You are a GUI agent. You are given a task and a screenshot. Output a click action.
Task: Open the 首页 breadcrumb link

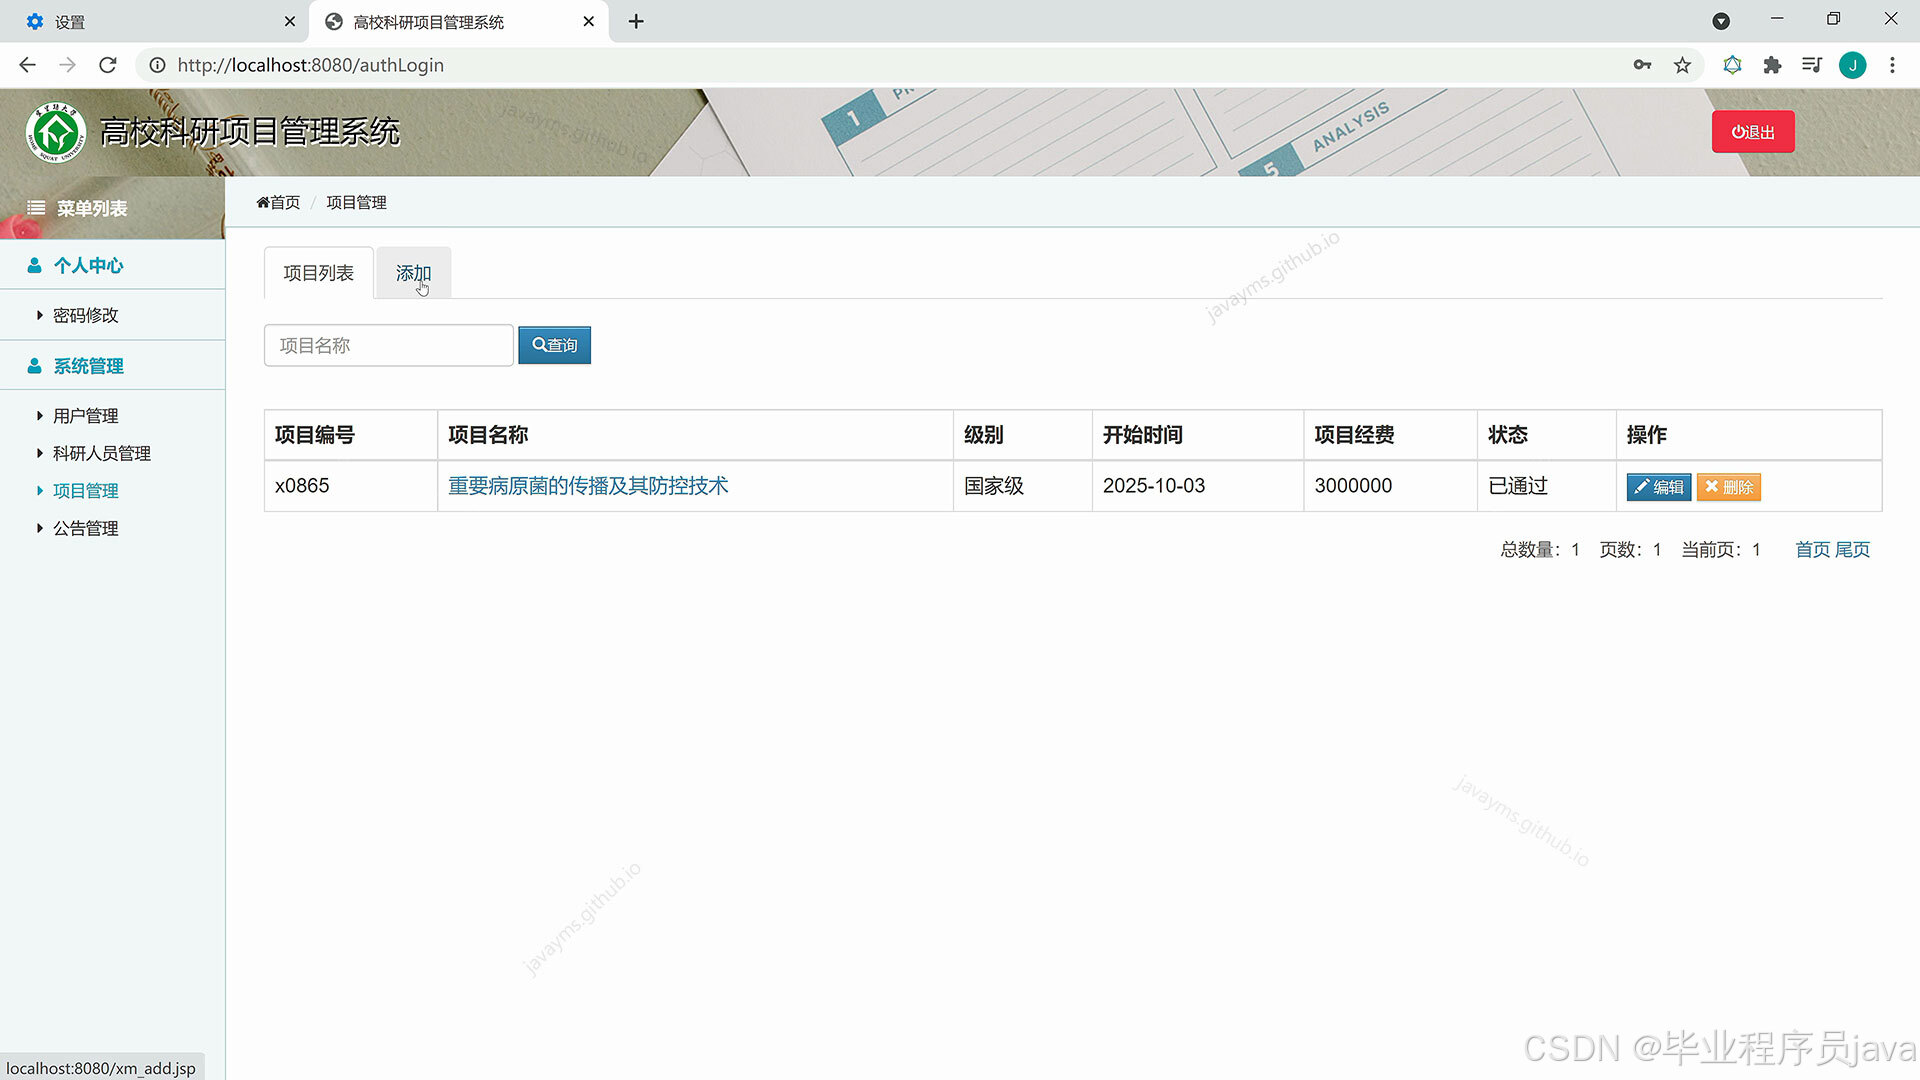click(x=278, y=202)
